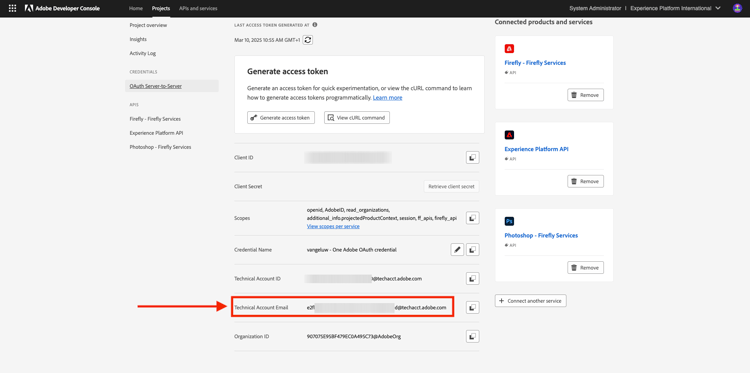Open the app switcher grid icon

(12, 8)
